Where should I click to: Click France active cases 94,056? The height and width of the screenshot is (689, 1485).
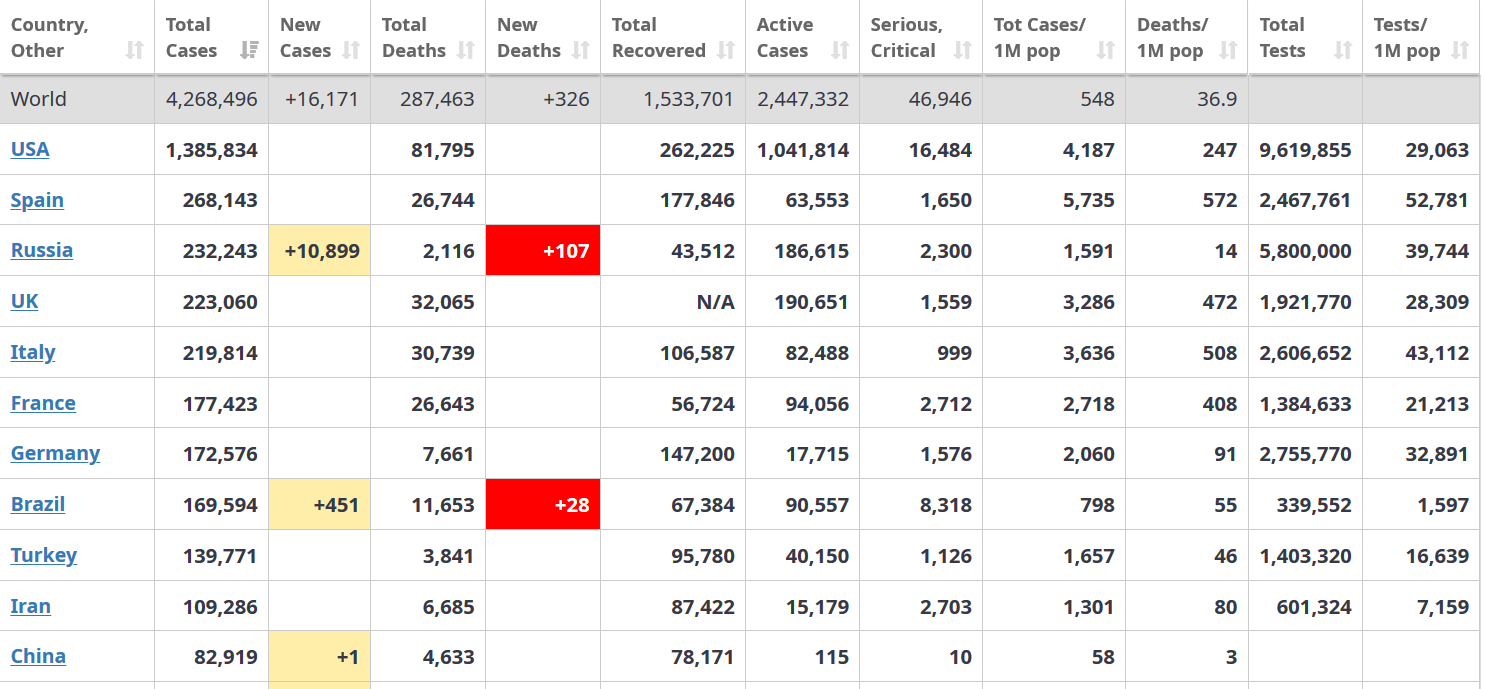tap(817, 404)
